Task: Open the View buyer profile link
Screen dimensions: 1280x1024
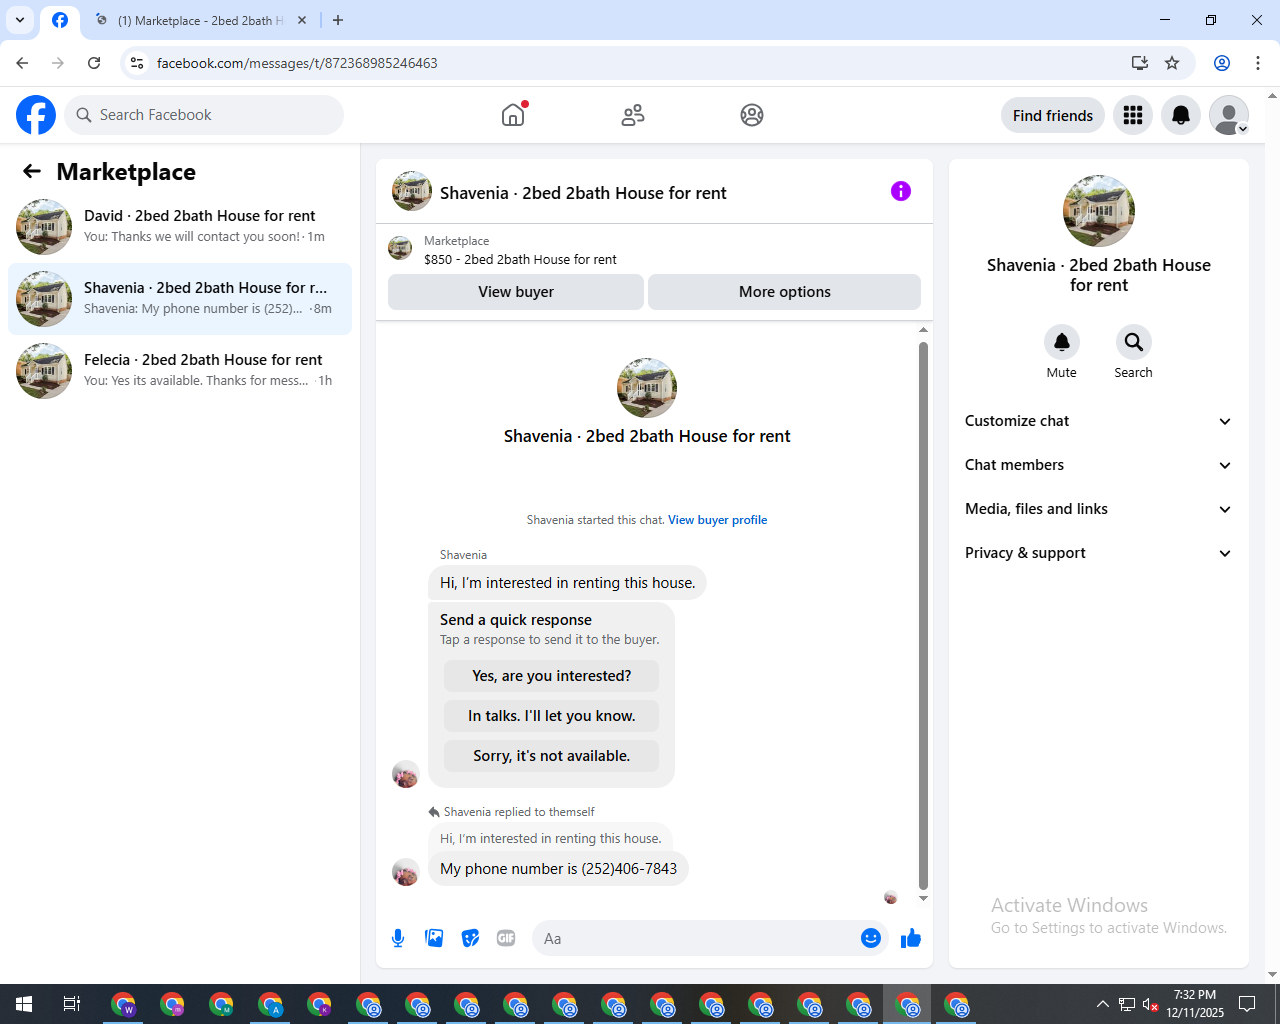Action: (x=718, y=520)
